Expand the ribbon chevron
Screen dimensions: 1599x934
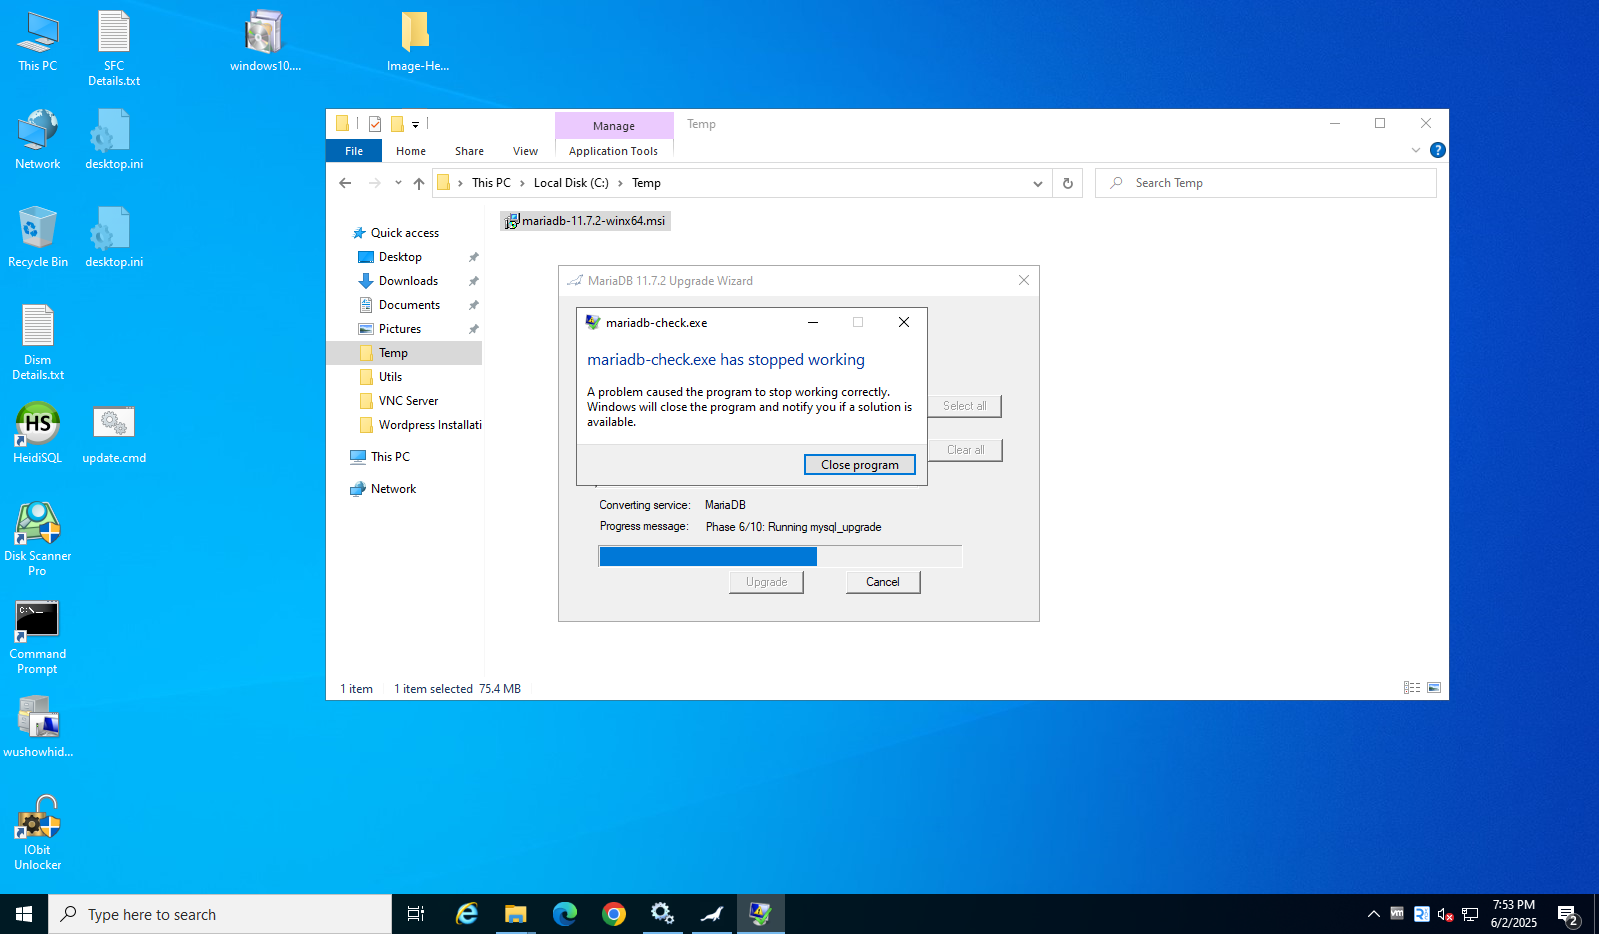coord(1416,150)
